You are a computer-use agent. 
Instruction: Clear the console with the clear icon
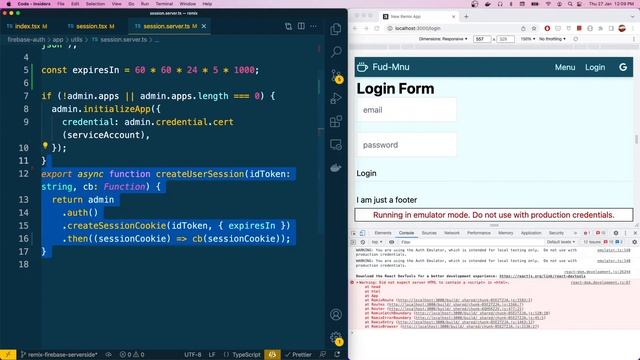(x=362, y=242)
